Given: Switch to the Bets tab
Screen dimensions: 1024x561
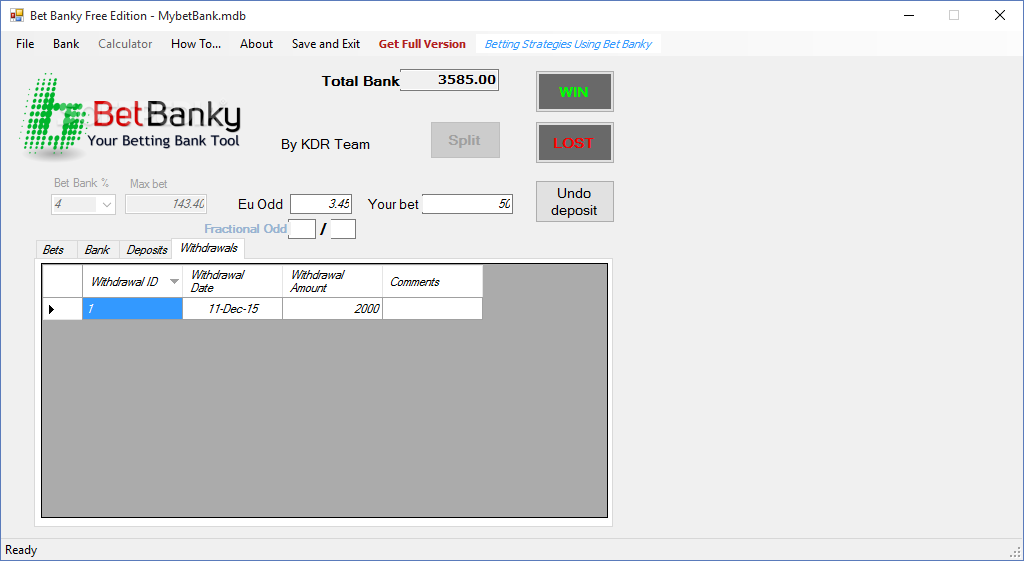Looking at the screenshot, I should coord(54,249).
